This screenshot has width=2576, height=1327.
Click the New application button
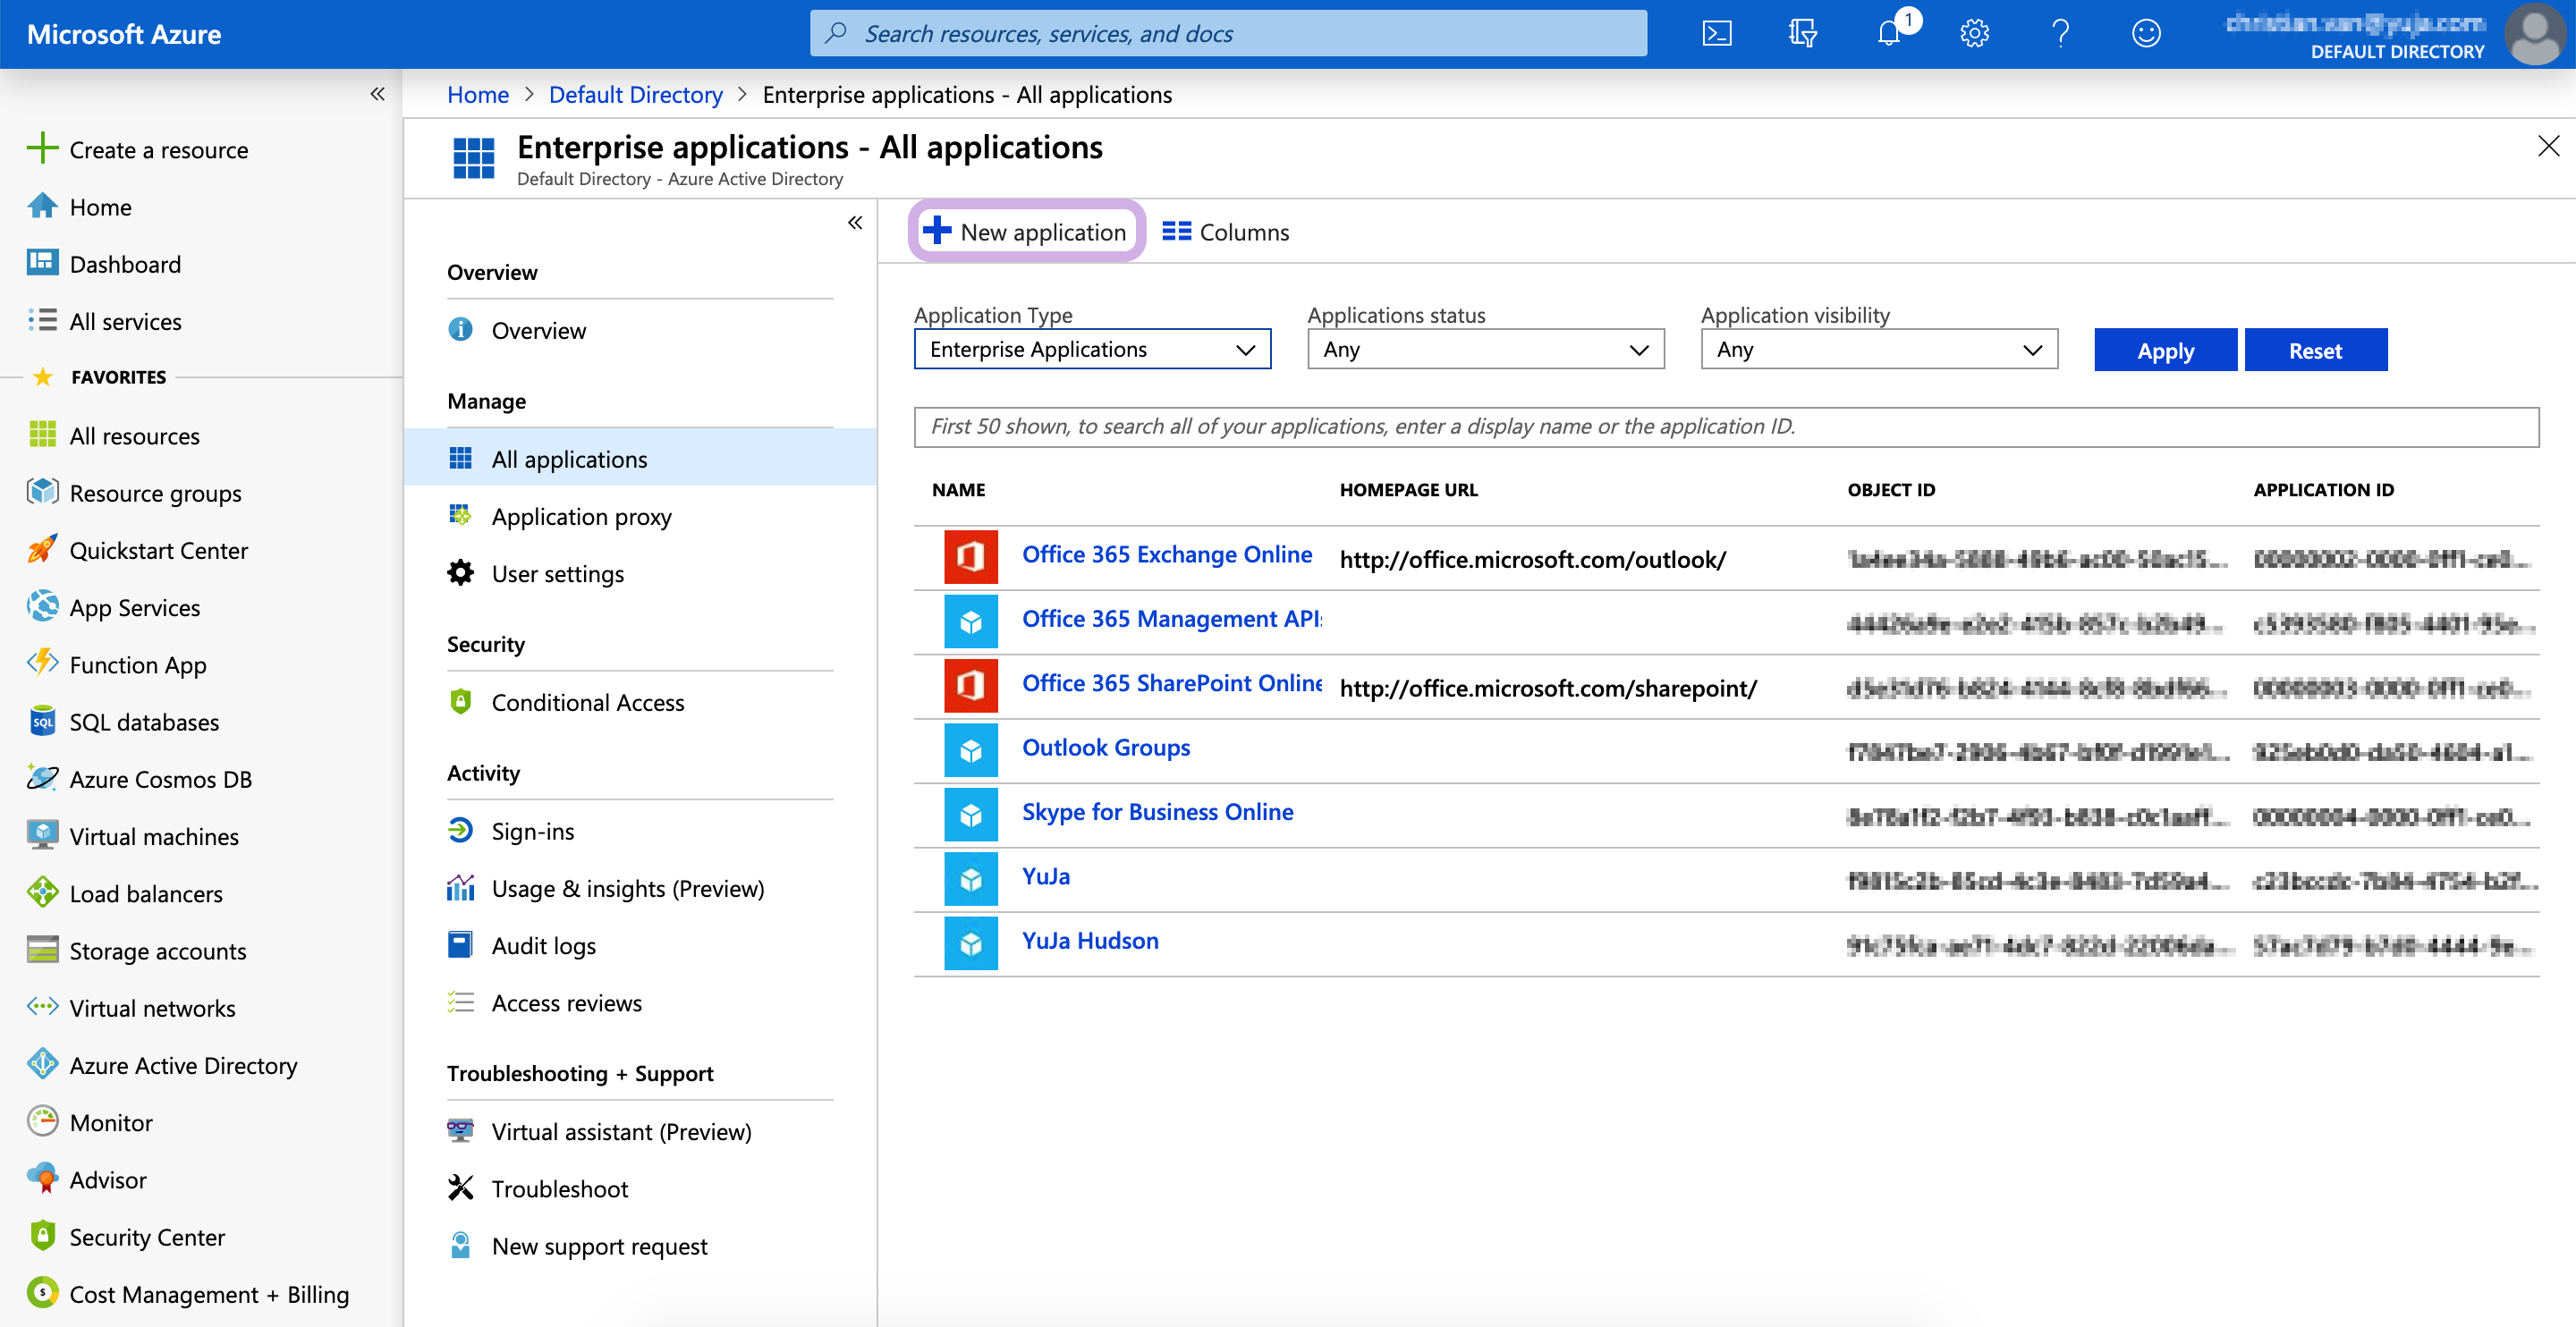1026,232
